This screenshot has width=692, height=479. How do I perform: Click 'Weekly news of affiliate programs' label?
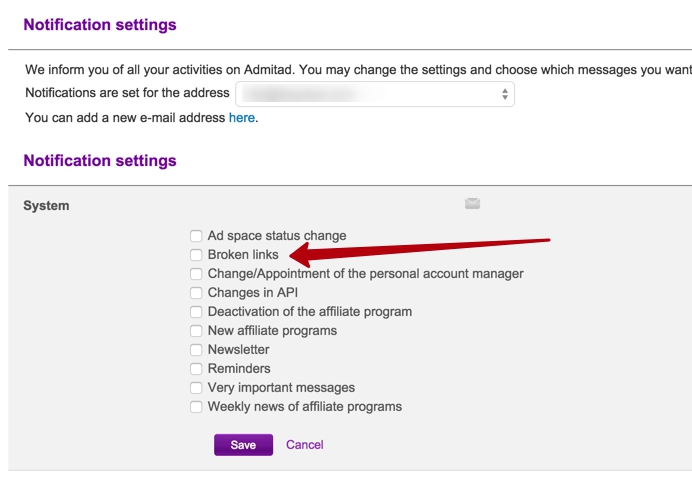coord(305,407)
